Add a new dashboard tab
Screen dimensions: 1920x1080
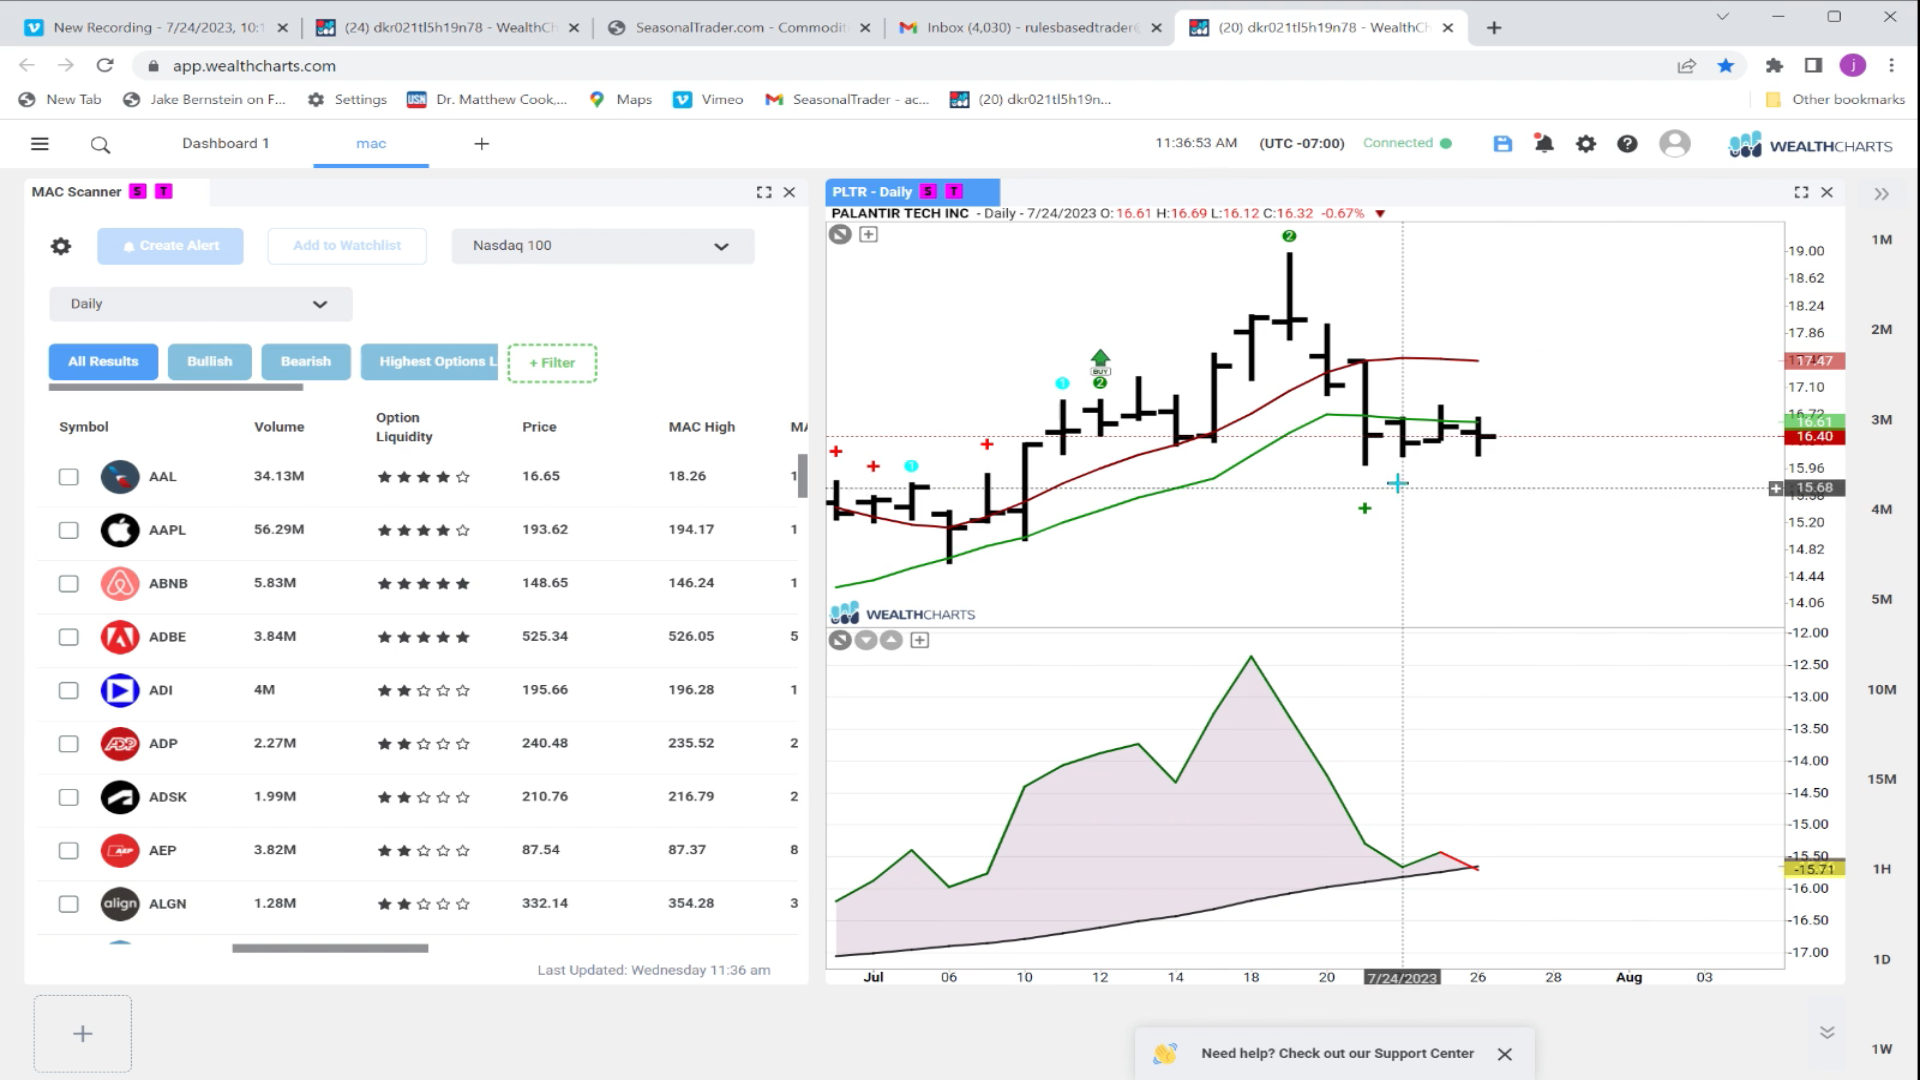coord(481,144)
